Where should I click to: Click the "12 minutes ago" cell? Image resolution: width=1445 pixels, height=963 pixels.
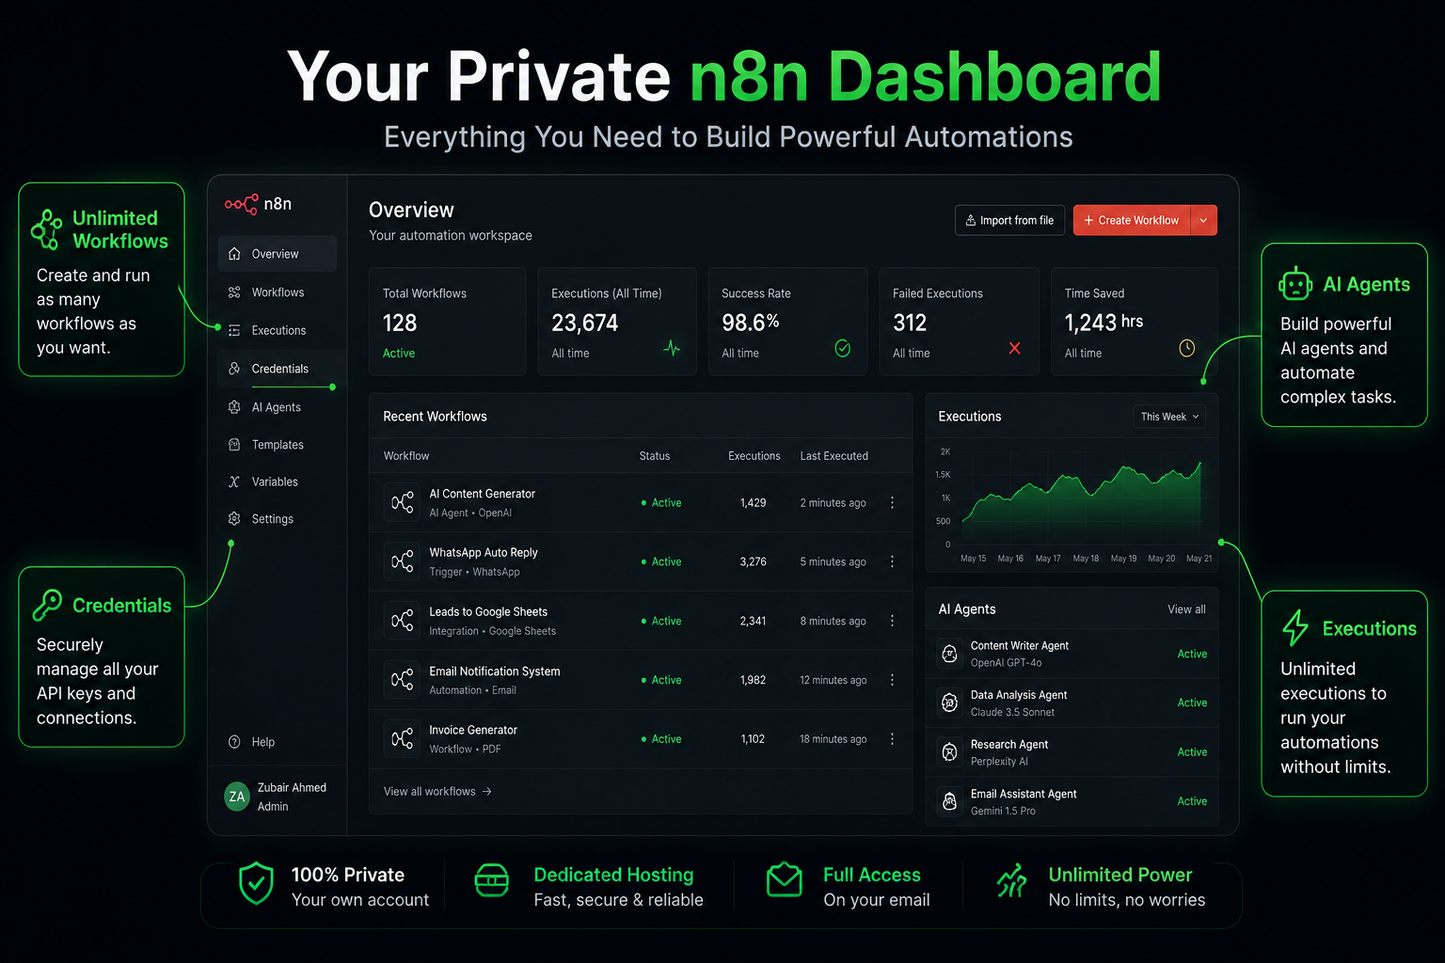(833, 680)
